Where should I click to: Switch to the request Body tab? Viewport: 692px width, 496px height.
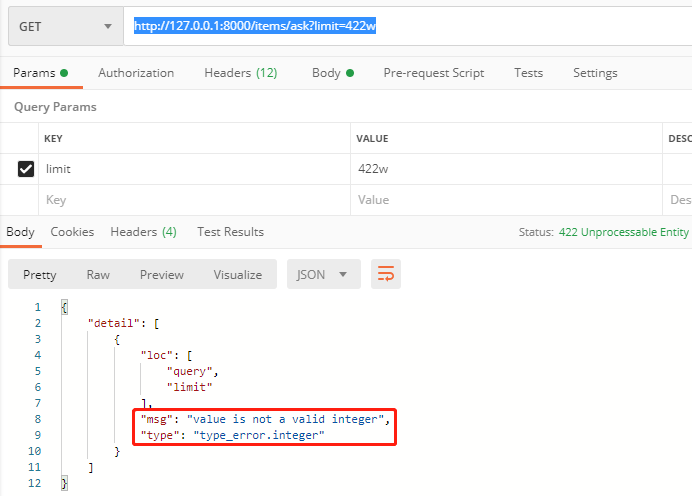332,73
